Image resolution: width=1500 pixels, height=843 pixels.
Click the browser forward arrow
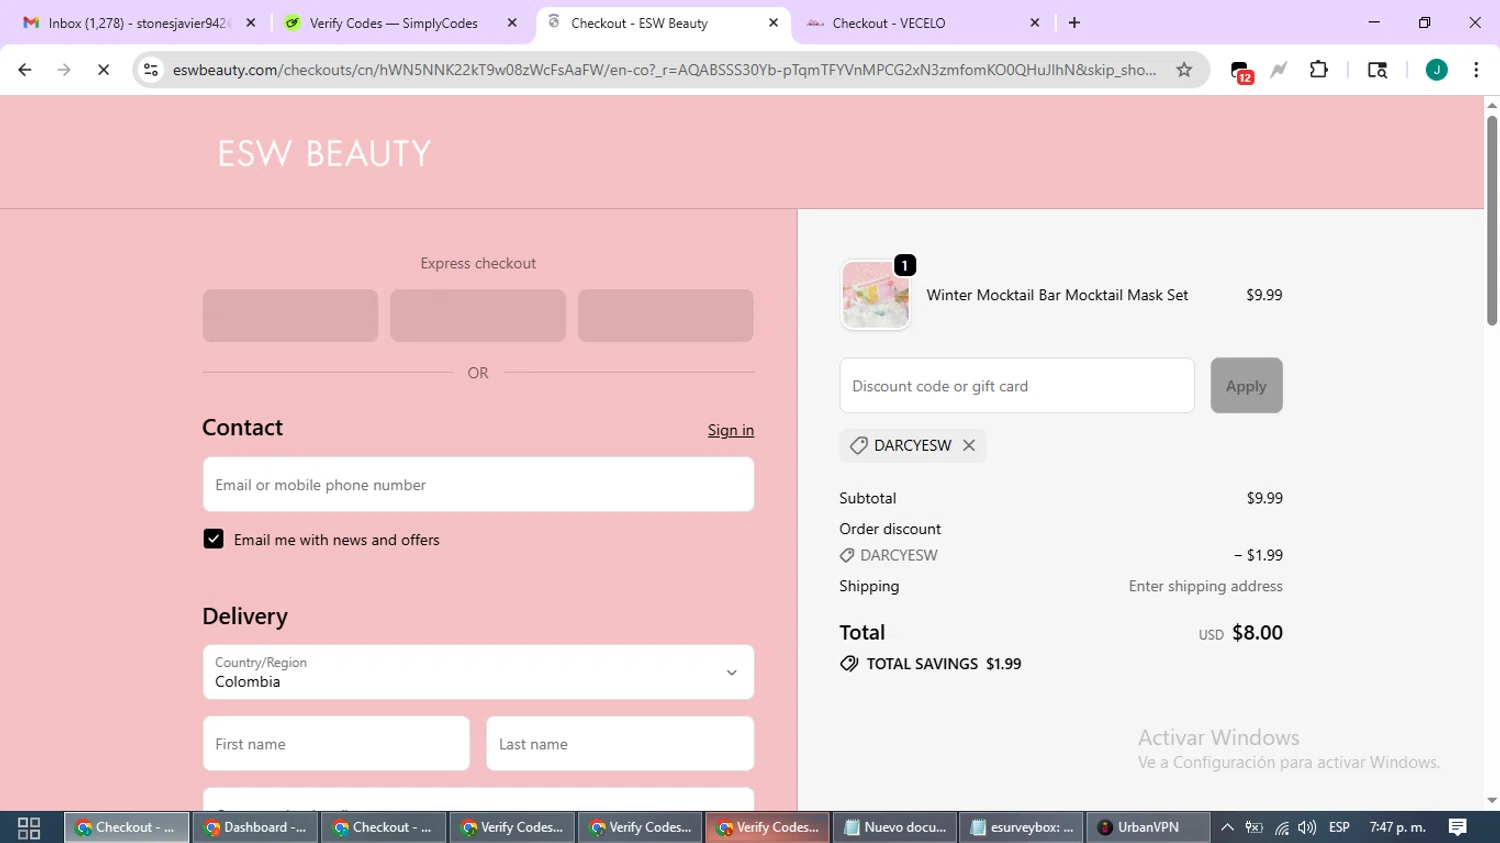tap(64, 70)
